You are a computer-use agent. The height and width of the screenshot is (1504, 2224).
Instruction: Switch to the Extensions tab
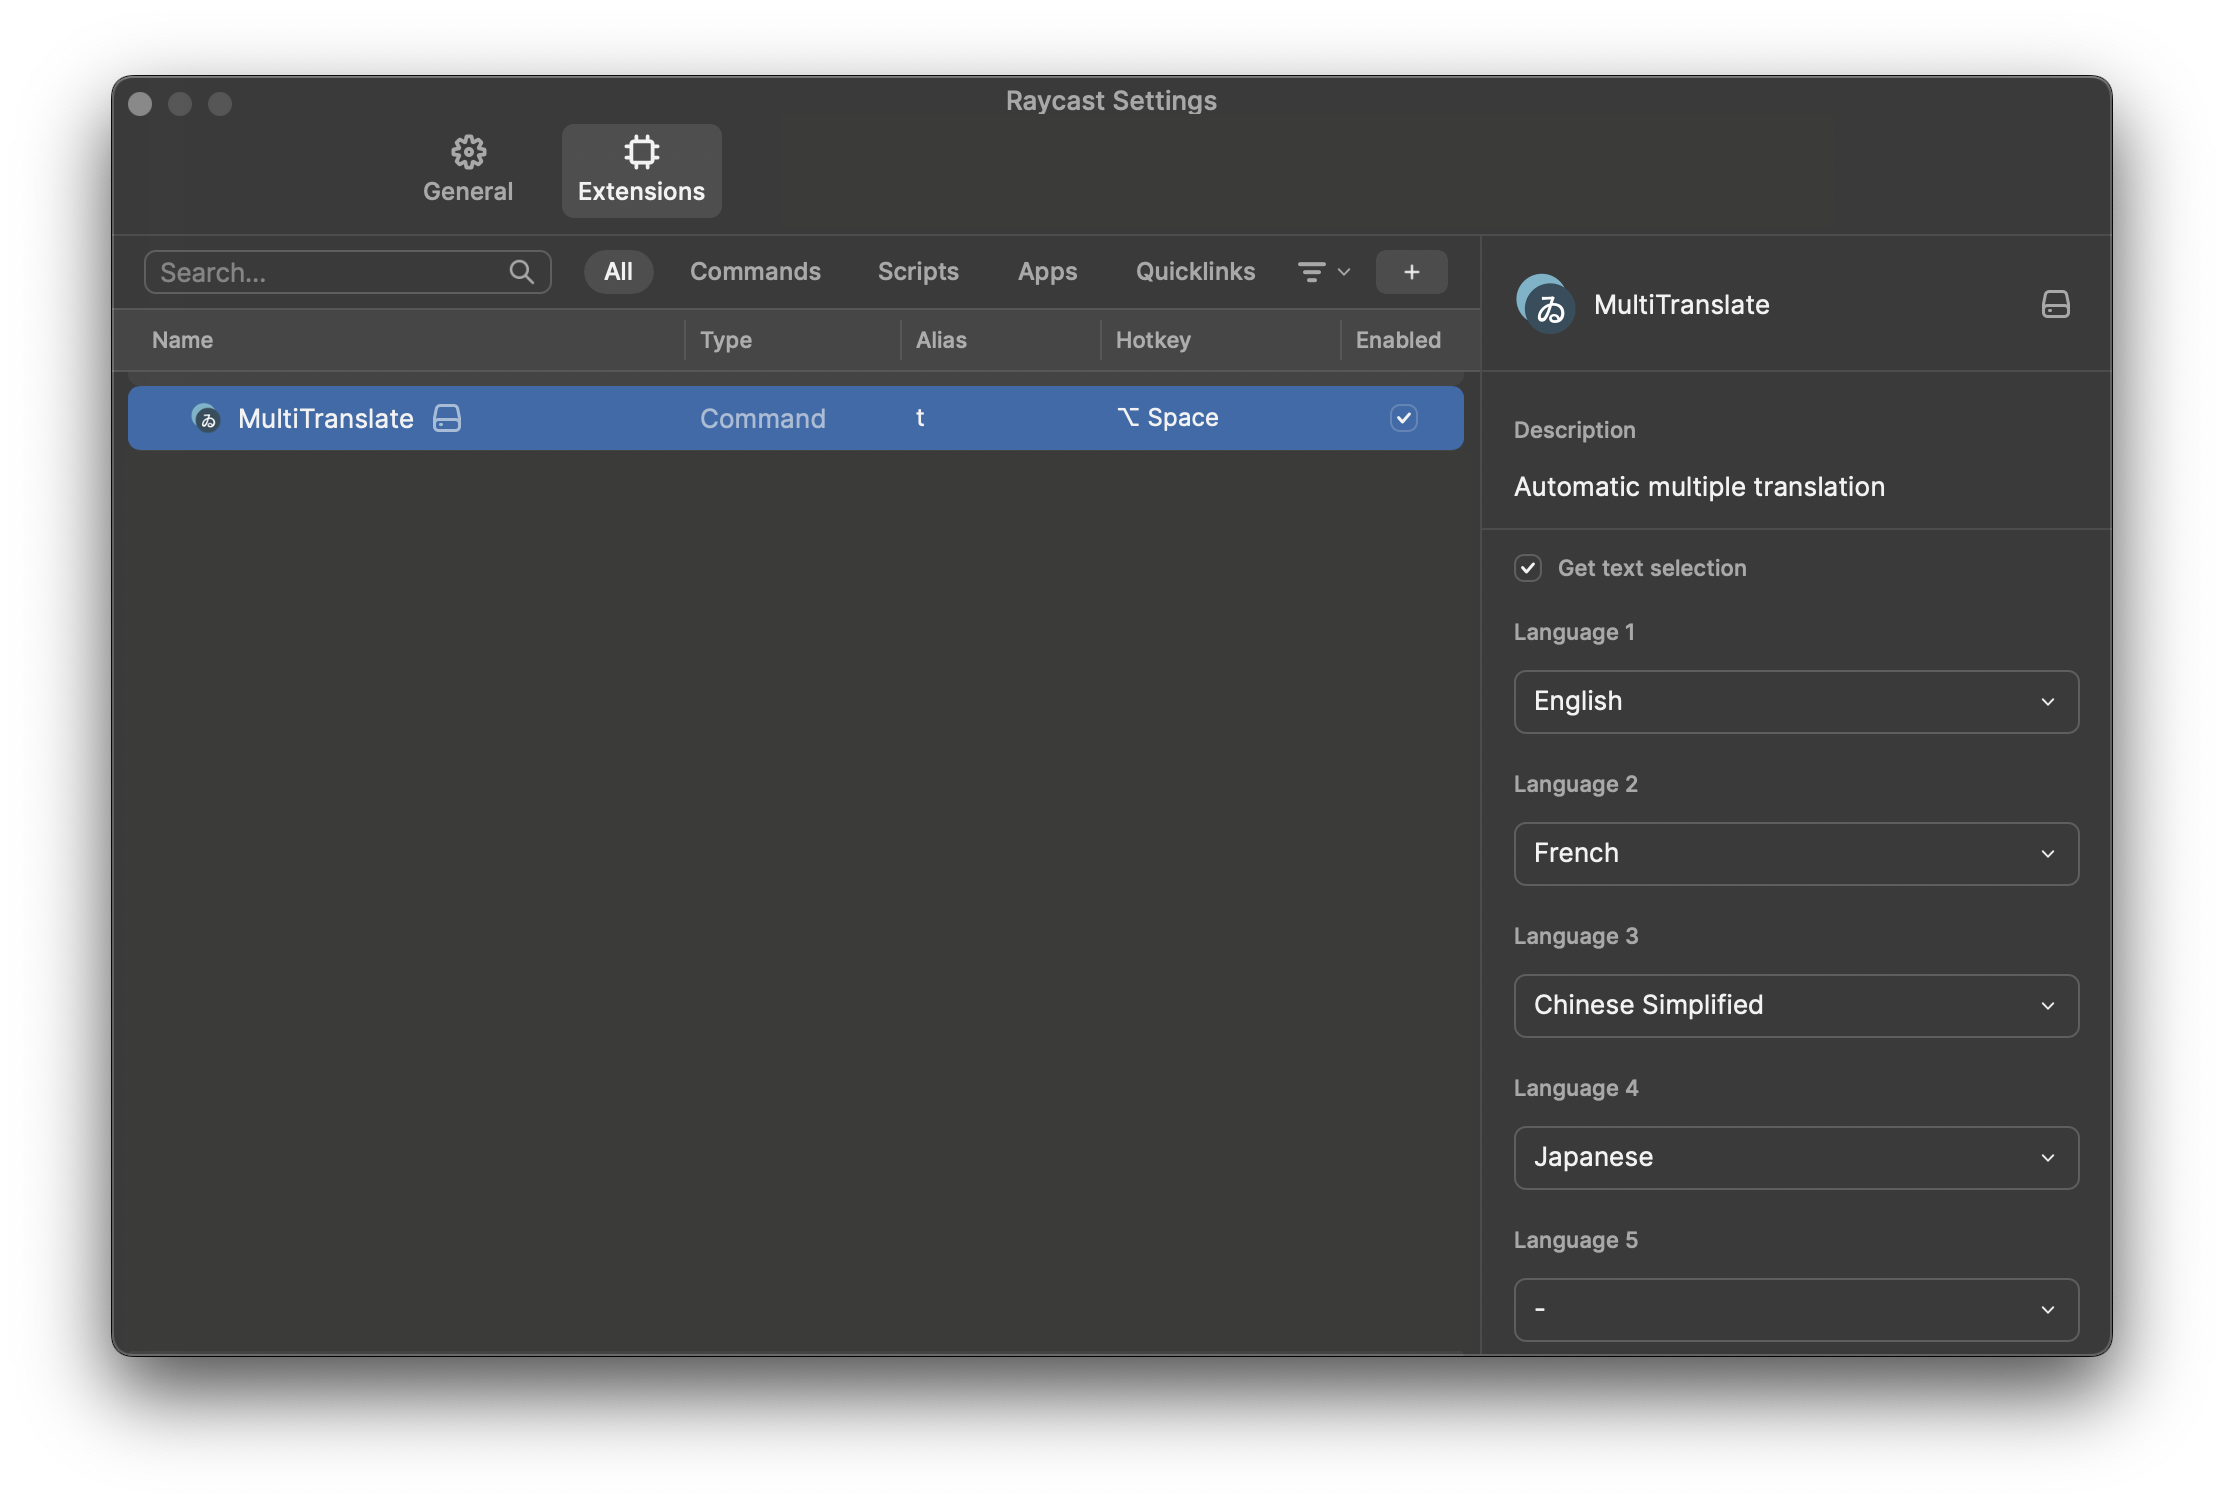tap(641, 170)
